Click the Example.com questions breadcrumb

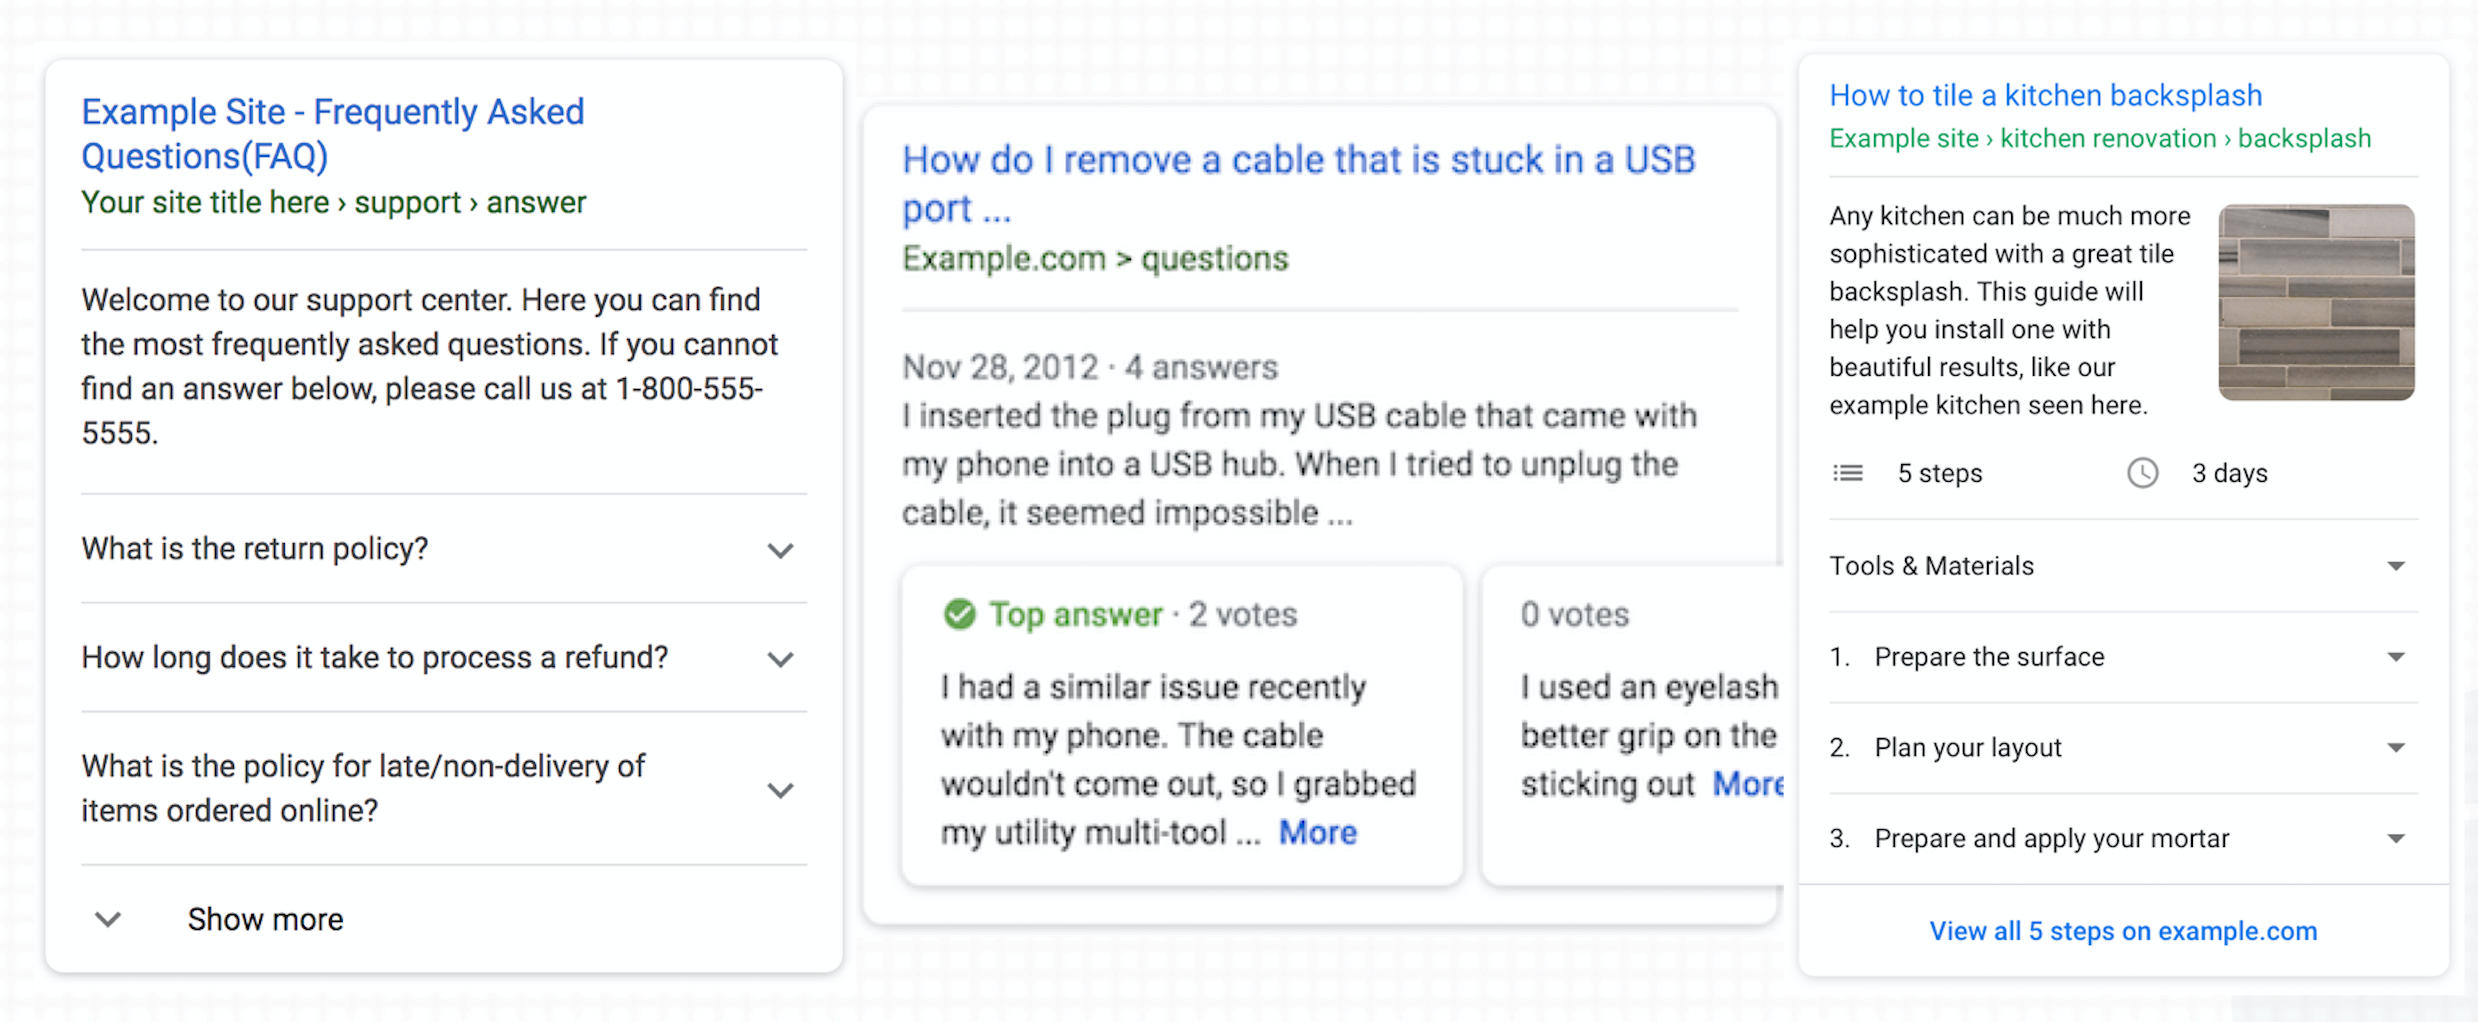(1094, 259)
